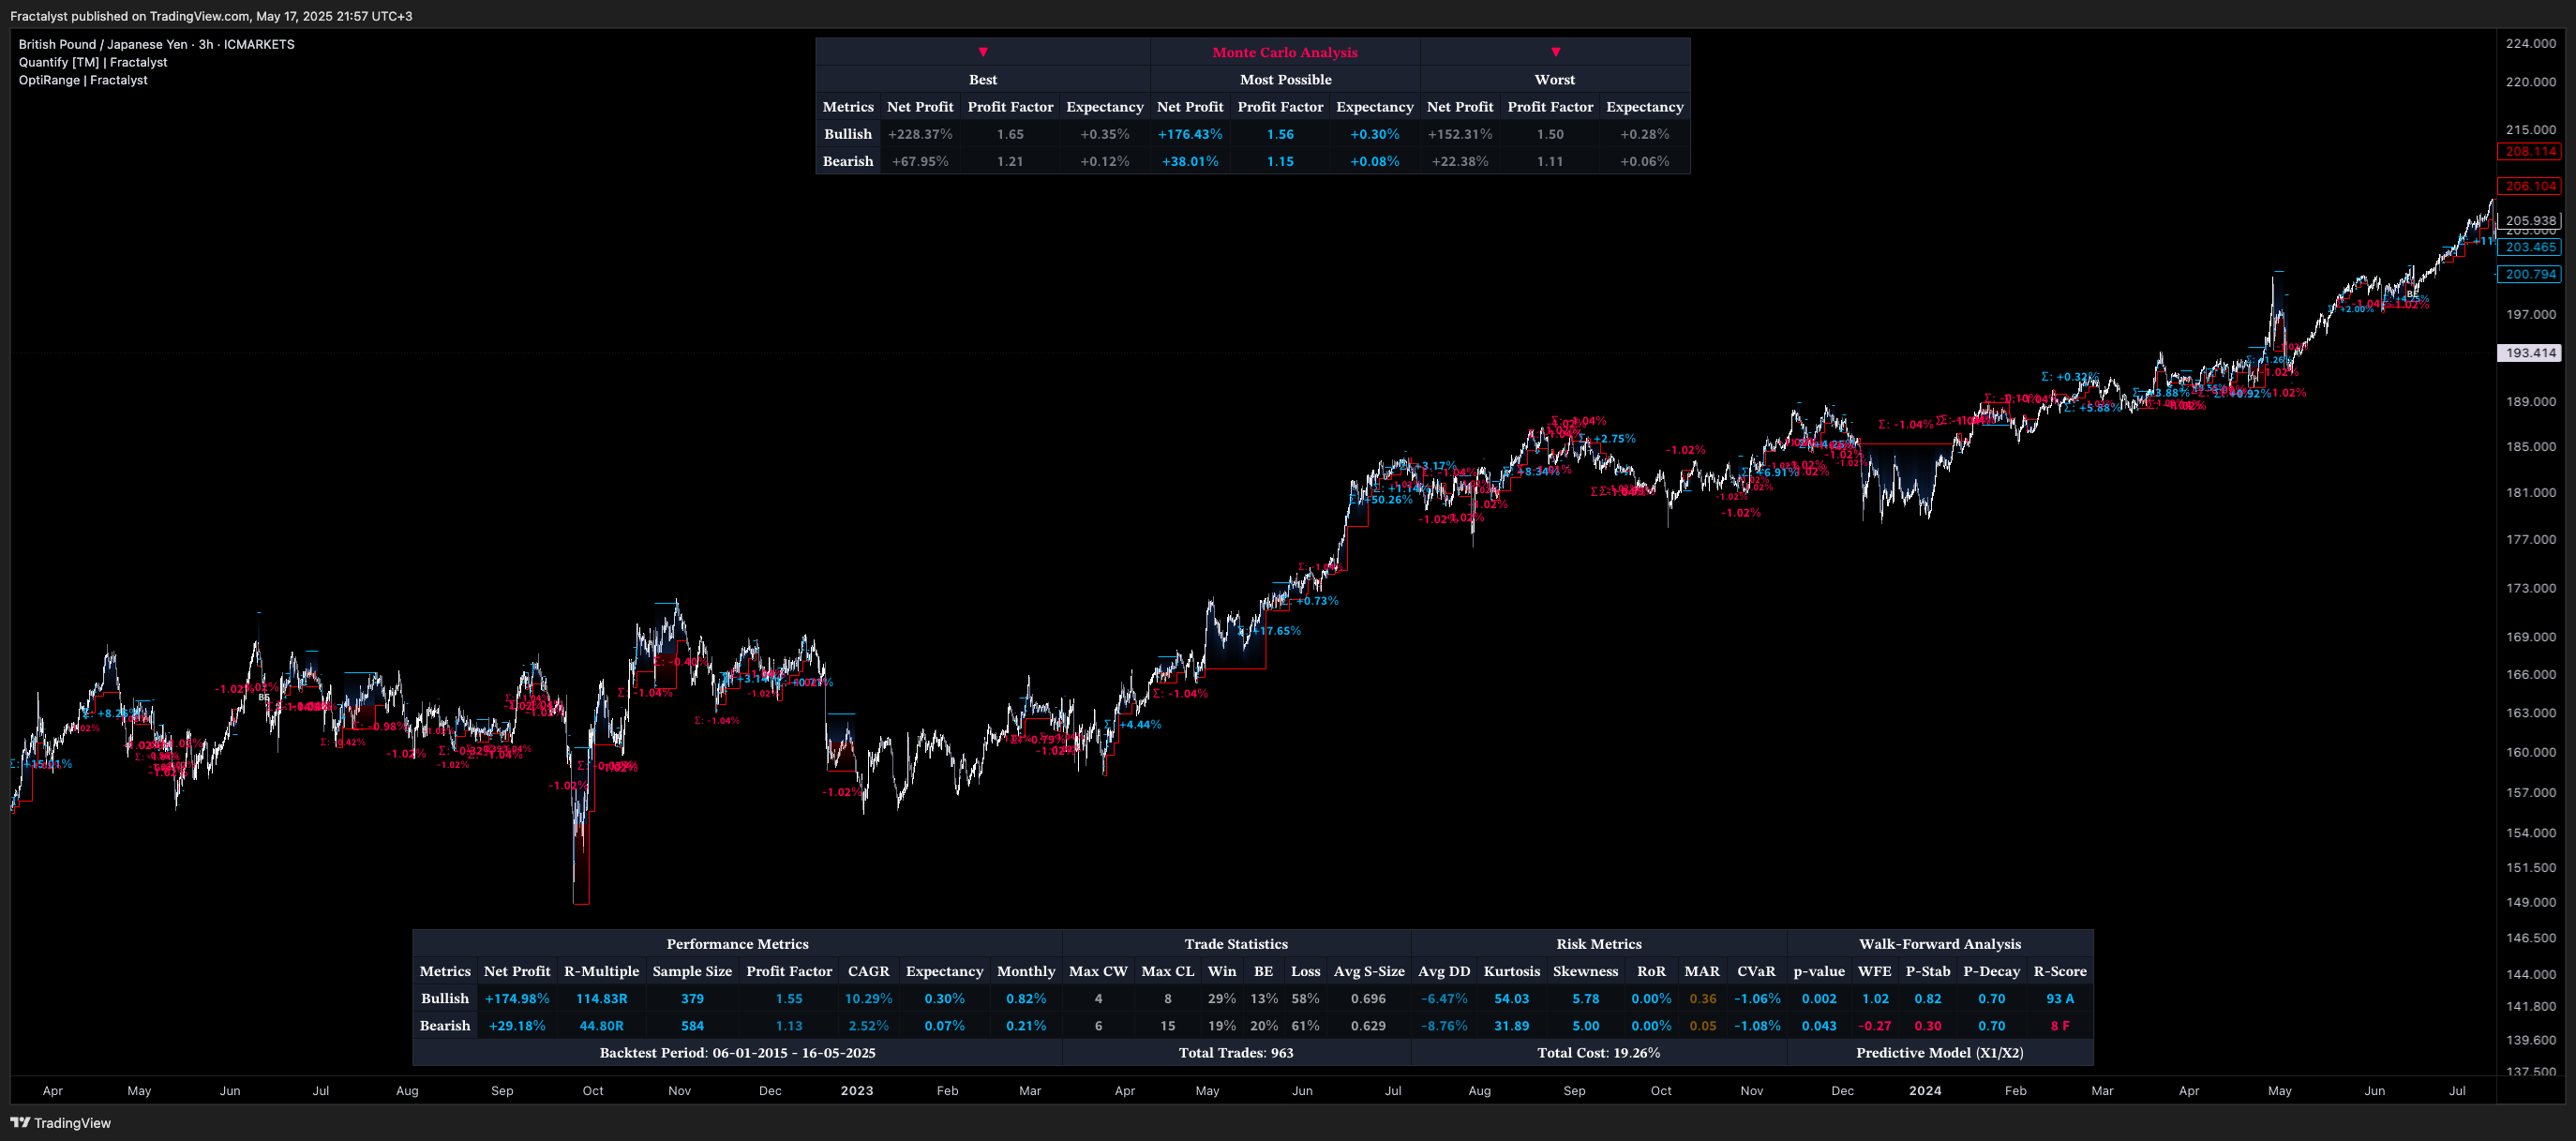The image size is (2576, 1141).
Task: Click the blue 203.465 price label
Action: (x=2530, y=247)
